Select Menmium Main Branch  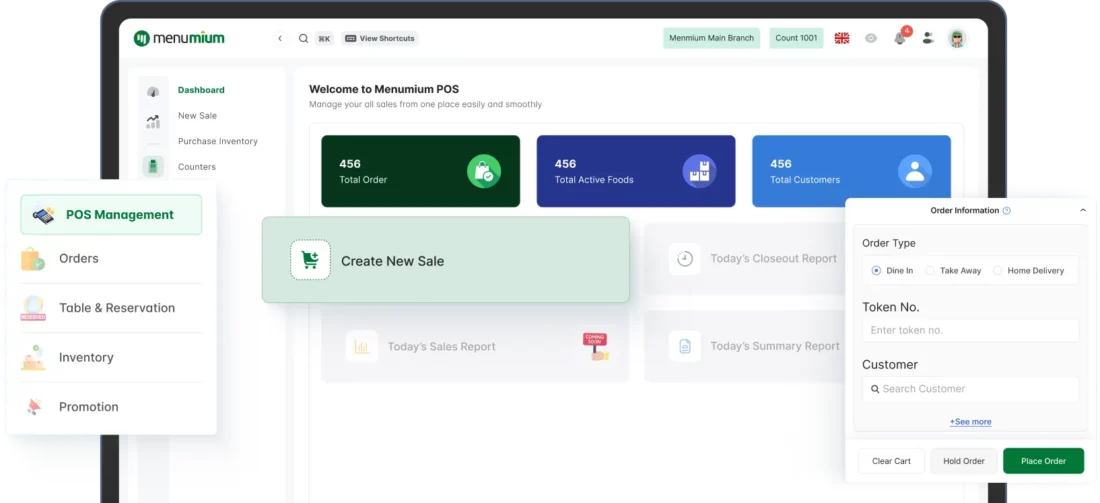[711, 38]
